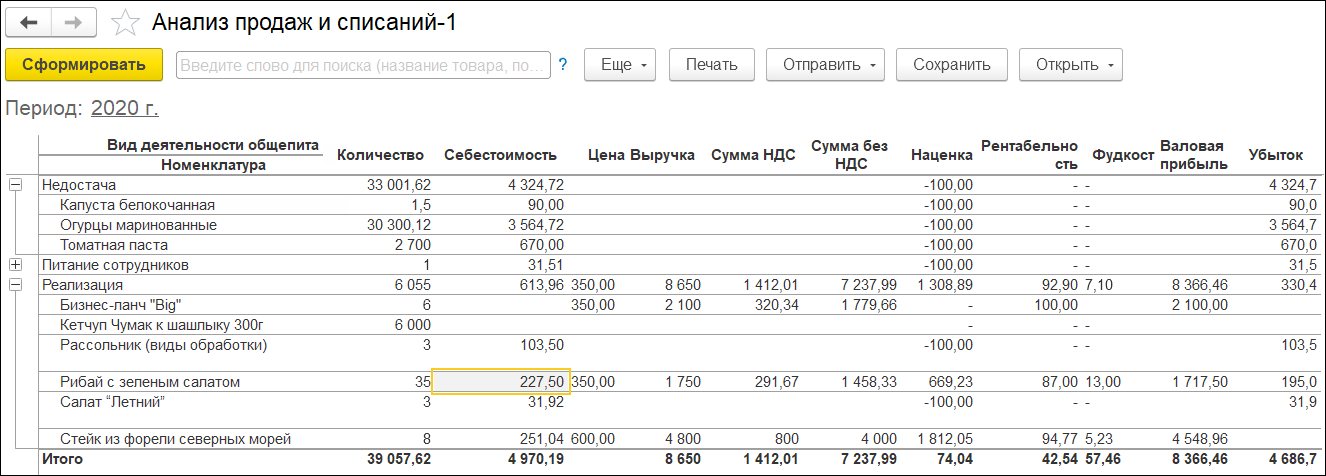Select the highlighted cell 227,50
This screenshot has height=476, width=1326.
pyautogui.click(x=500, y=382)
